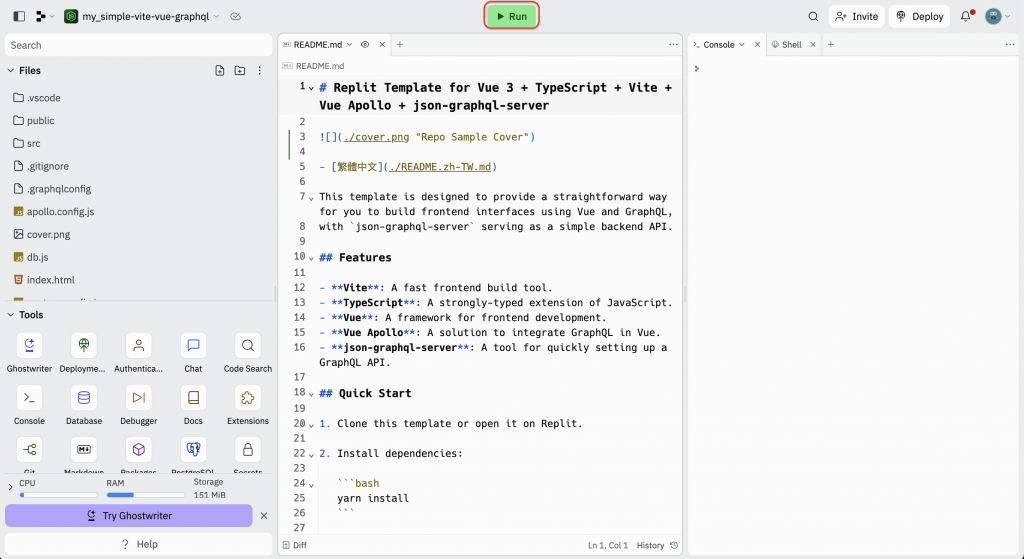Image resolution: width=1024 pixels, height=559 pixels.
Task: Click the Try Ghostwriter button
Action: [129, 516]
